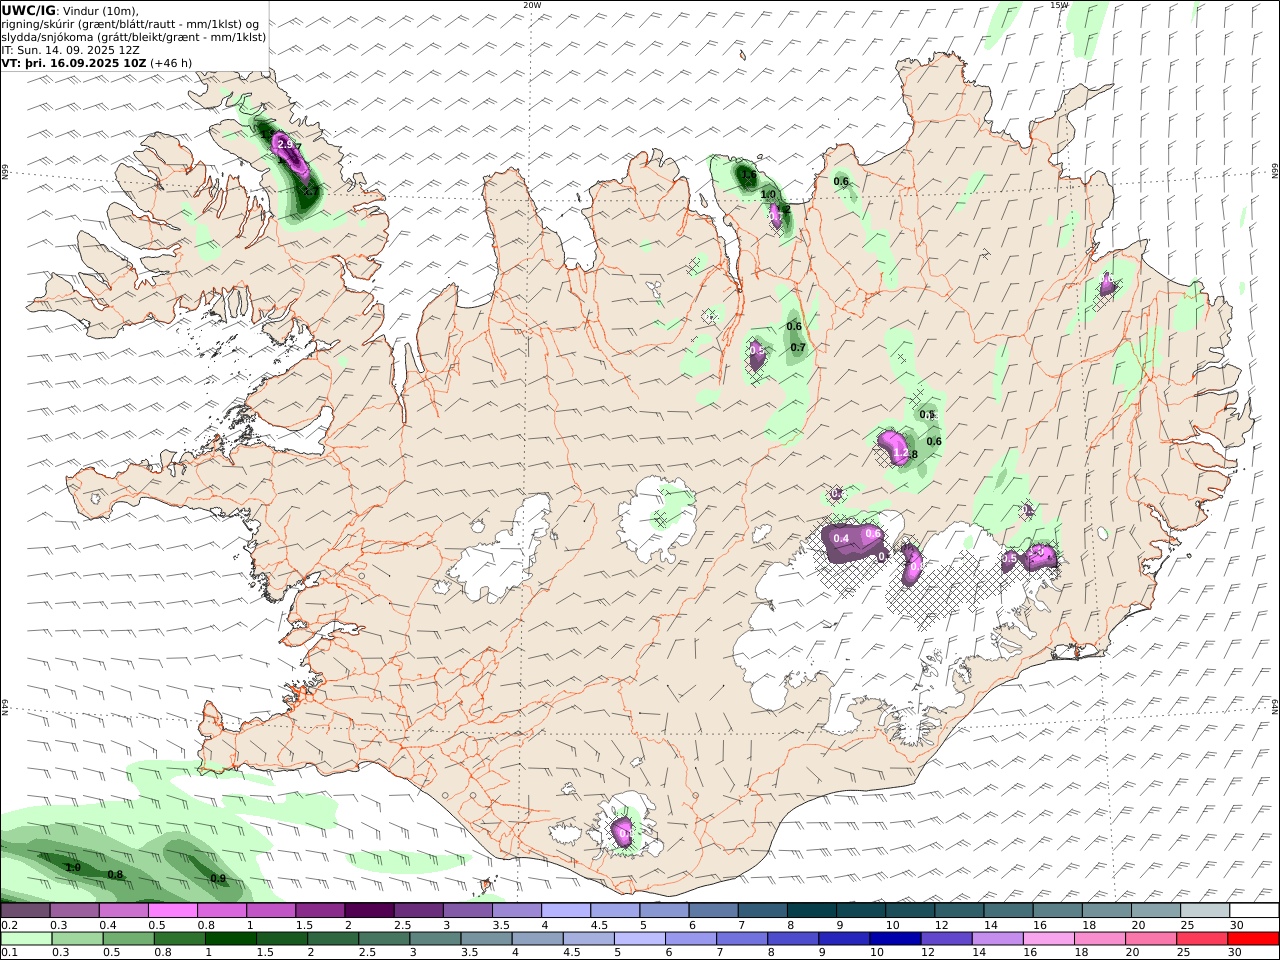Click the bright red lower swatch after 30
This screenshot has height=960, width=1280.
coord(1254,939)
